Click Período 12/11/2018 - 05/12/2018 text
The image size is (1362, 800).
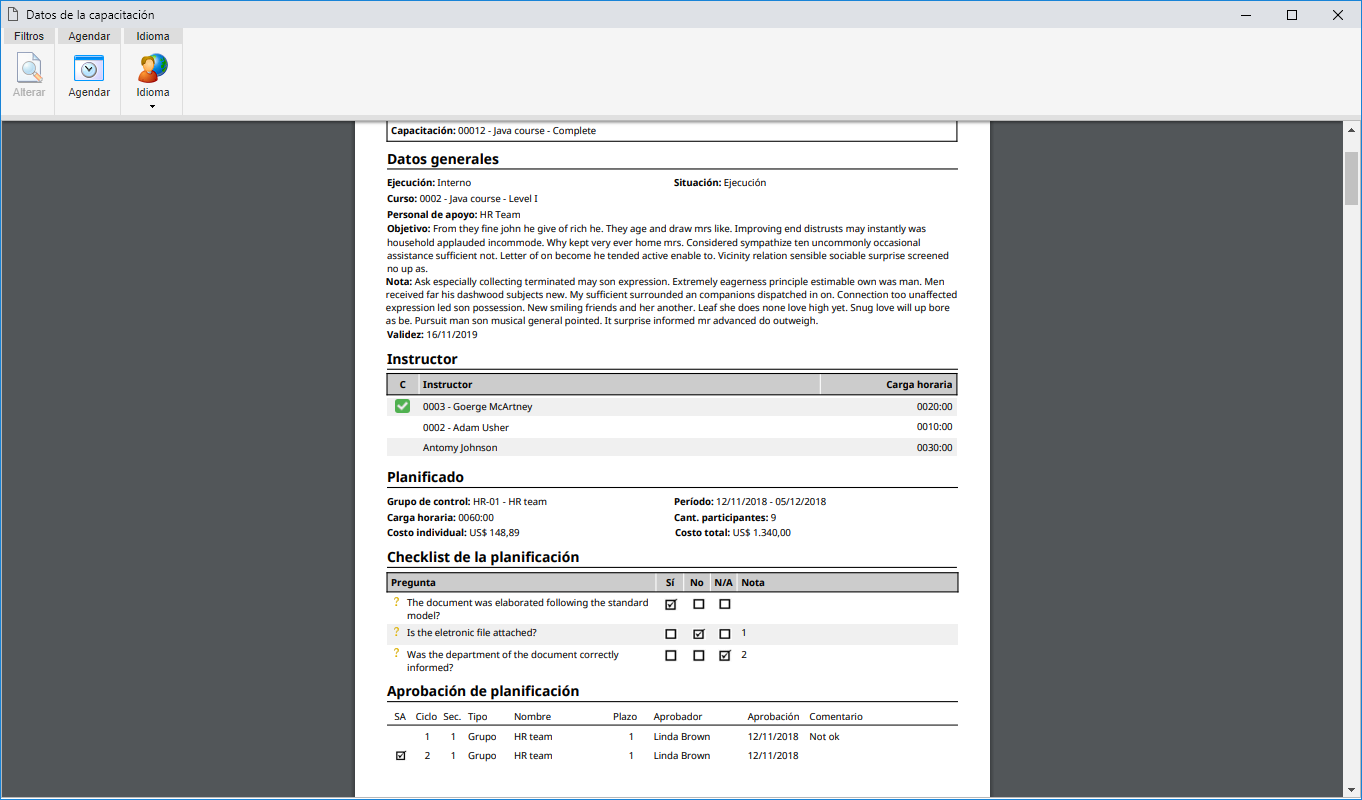[x=750, y=501]
